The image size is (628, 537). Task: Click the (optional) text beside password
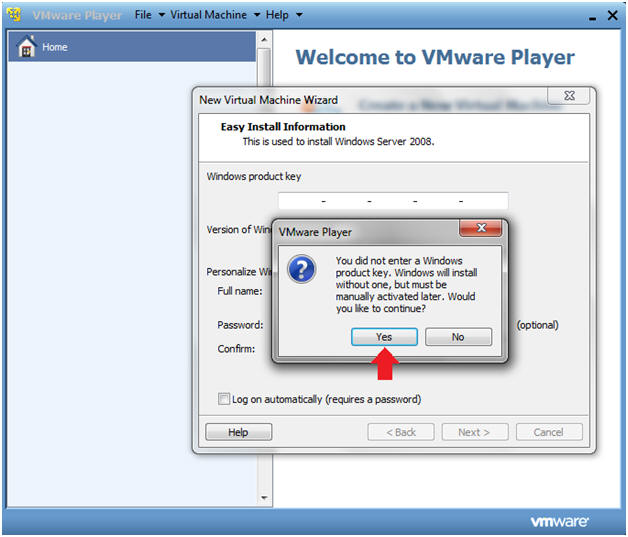[537, 325]
